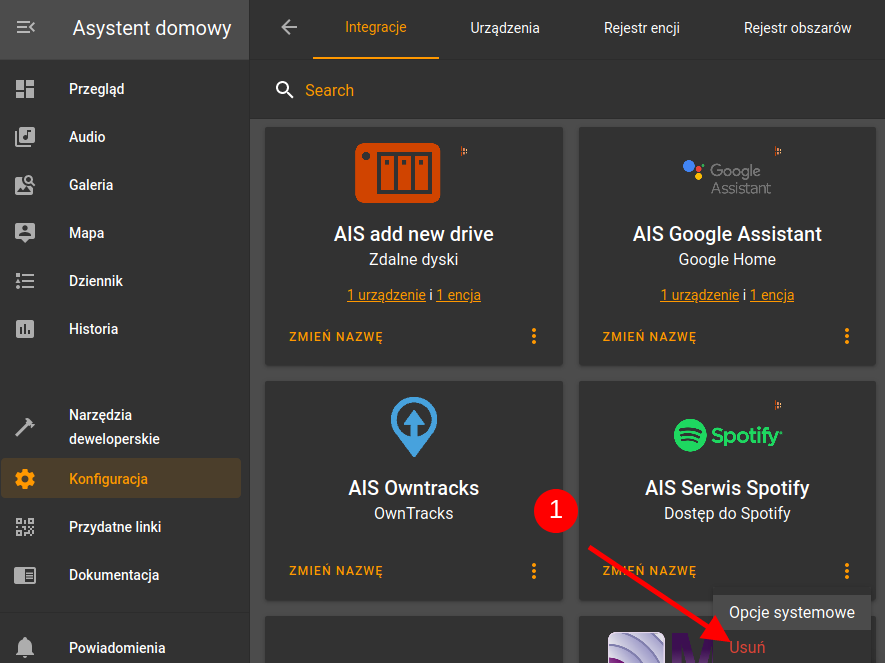Click the Google Home subtitle text
Screen dimensions: 885x663
727,260
